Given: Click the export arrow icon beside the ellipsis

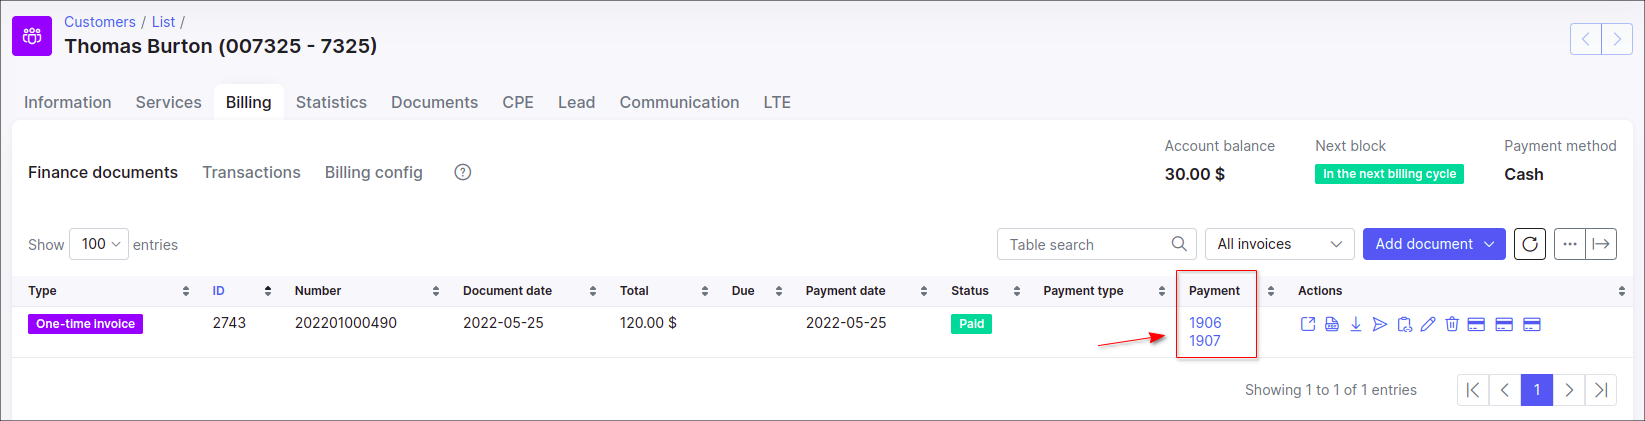Looking at the screenshot, I should point(1601,244).
